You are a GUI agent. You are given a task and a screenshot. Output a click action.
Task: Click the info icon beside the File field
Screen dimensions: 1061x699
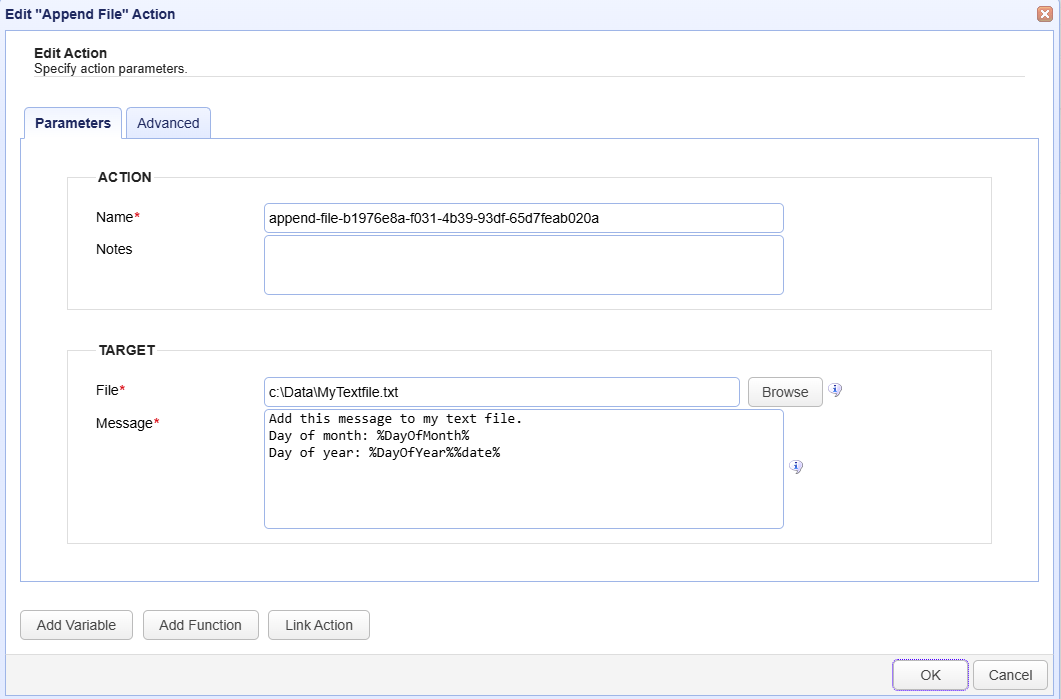835,390
